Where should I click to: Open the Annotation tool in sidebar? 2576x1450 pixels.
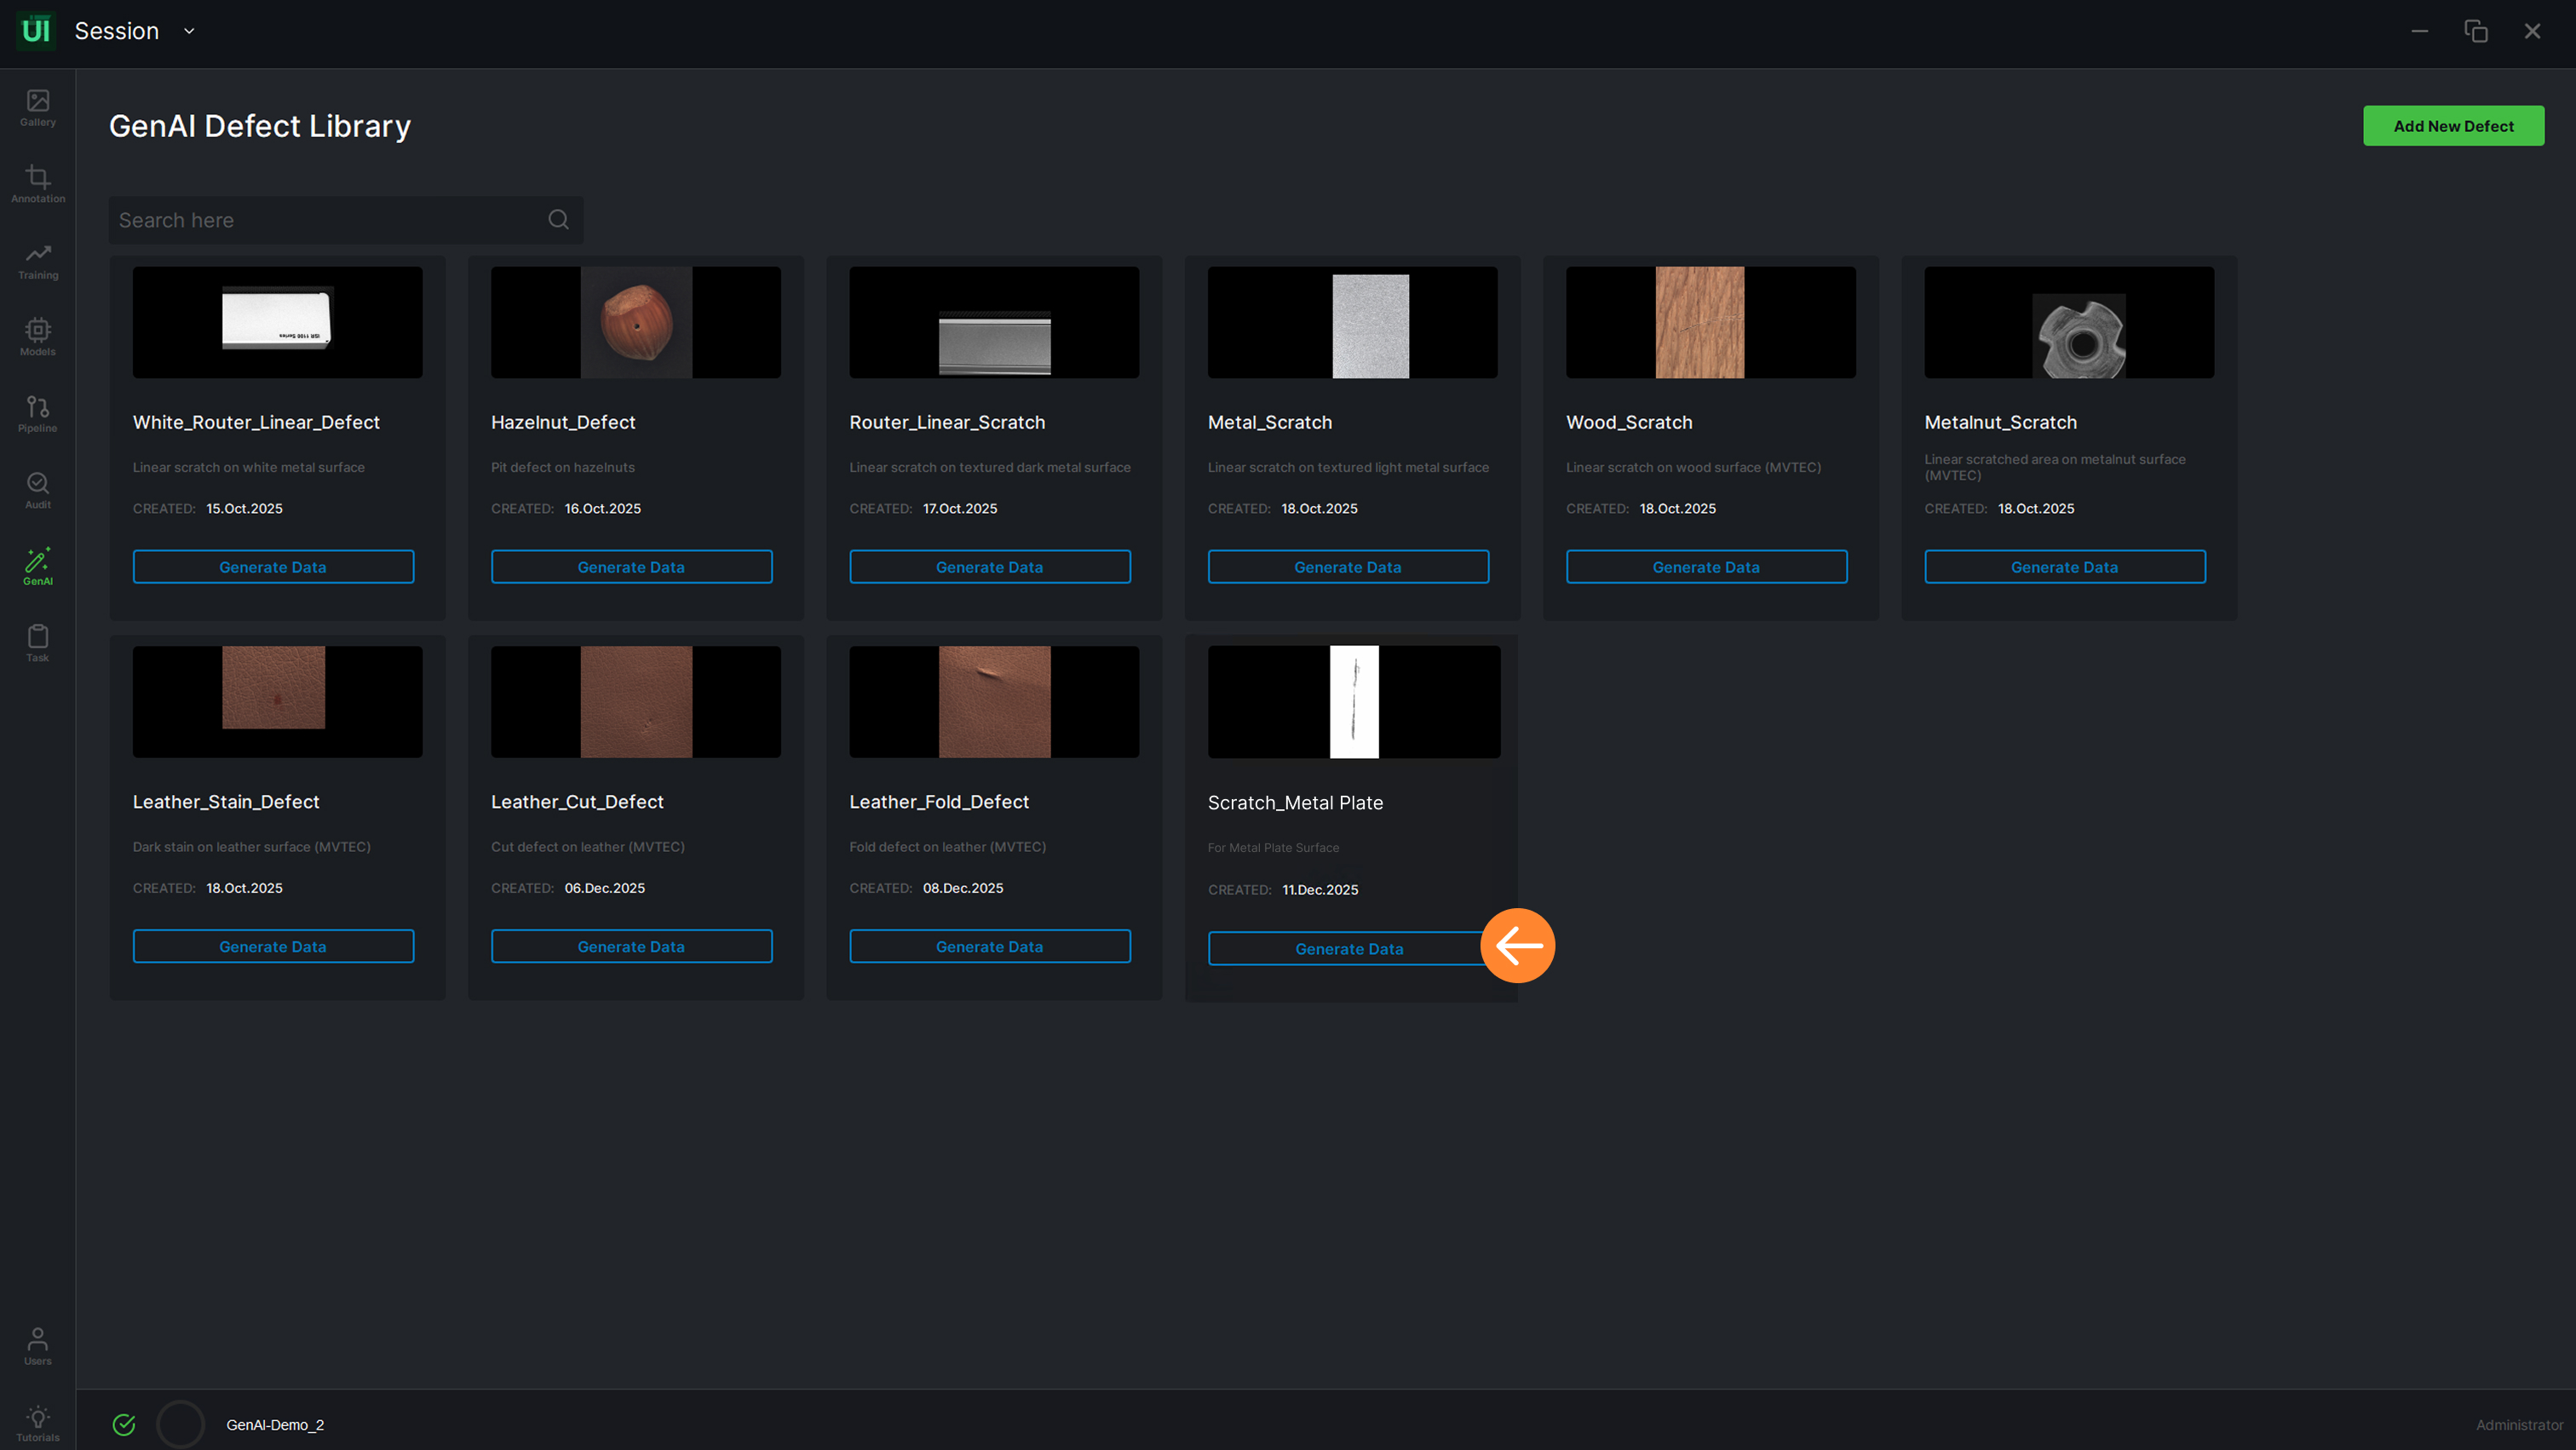38,183
